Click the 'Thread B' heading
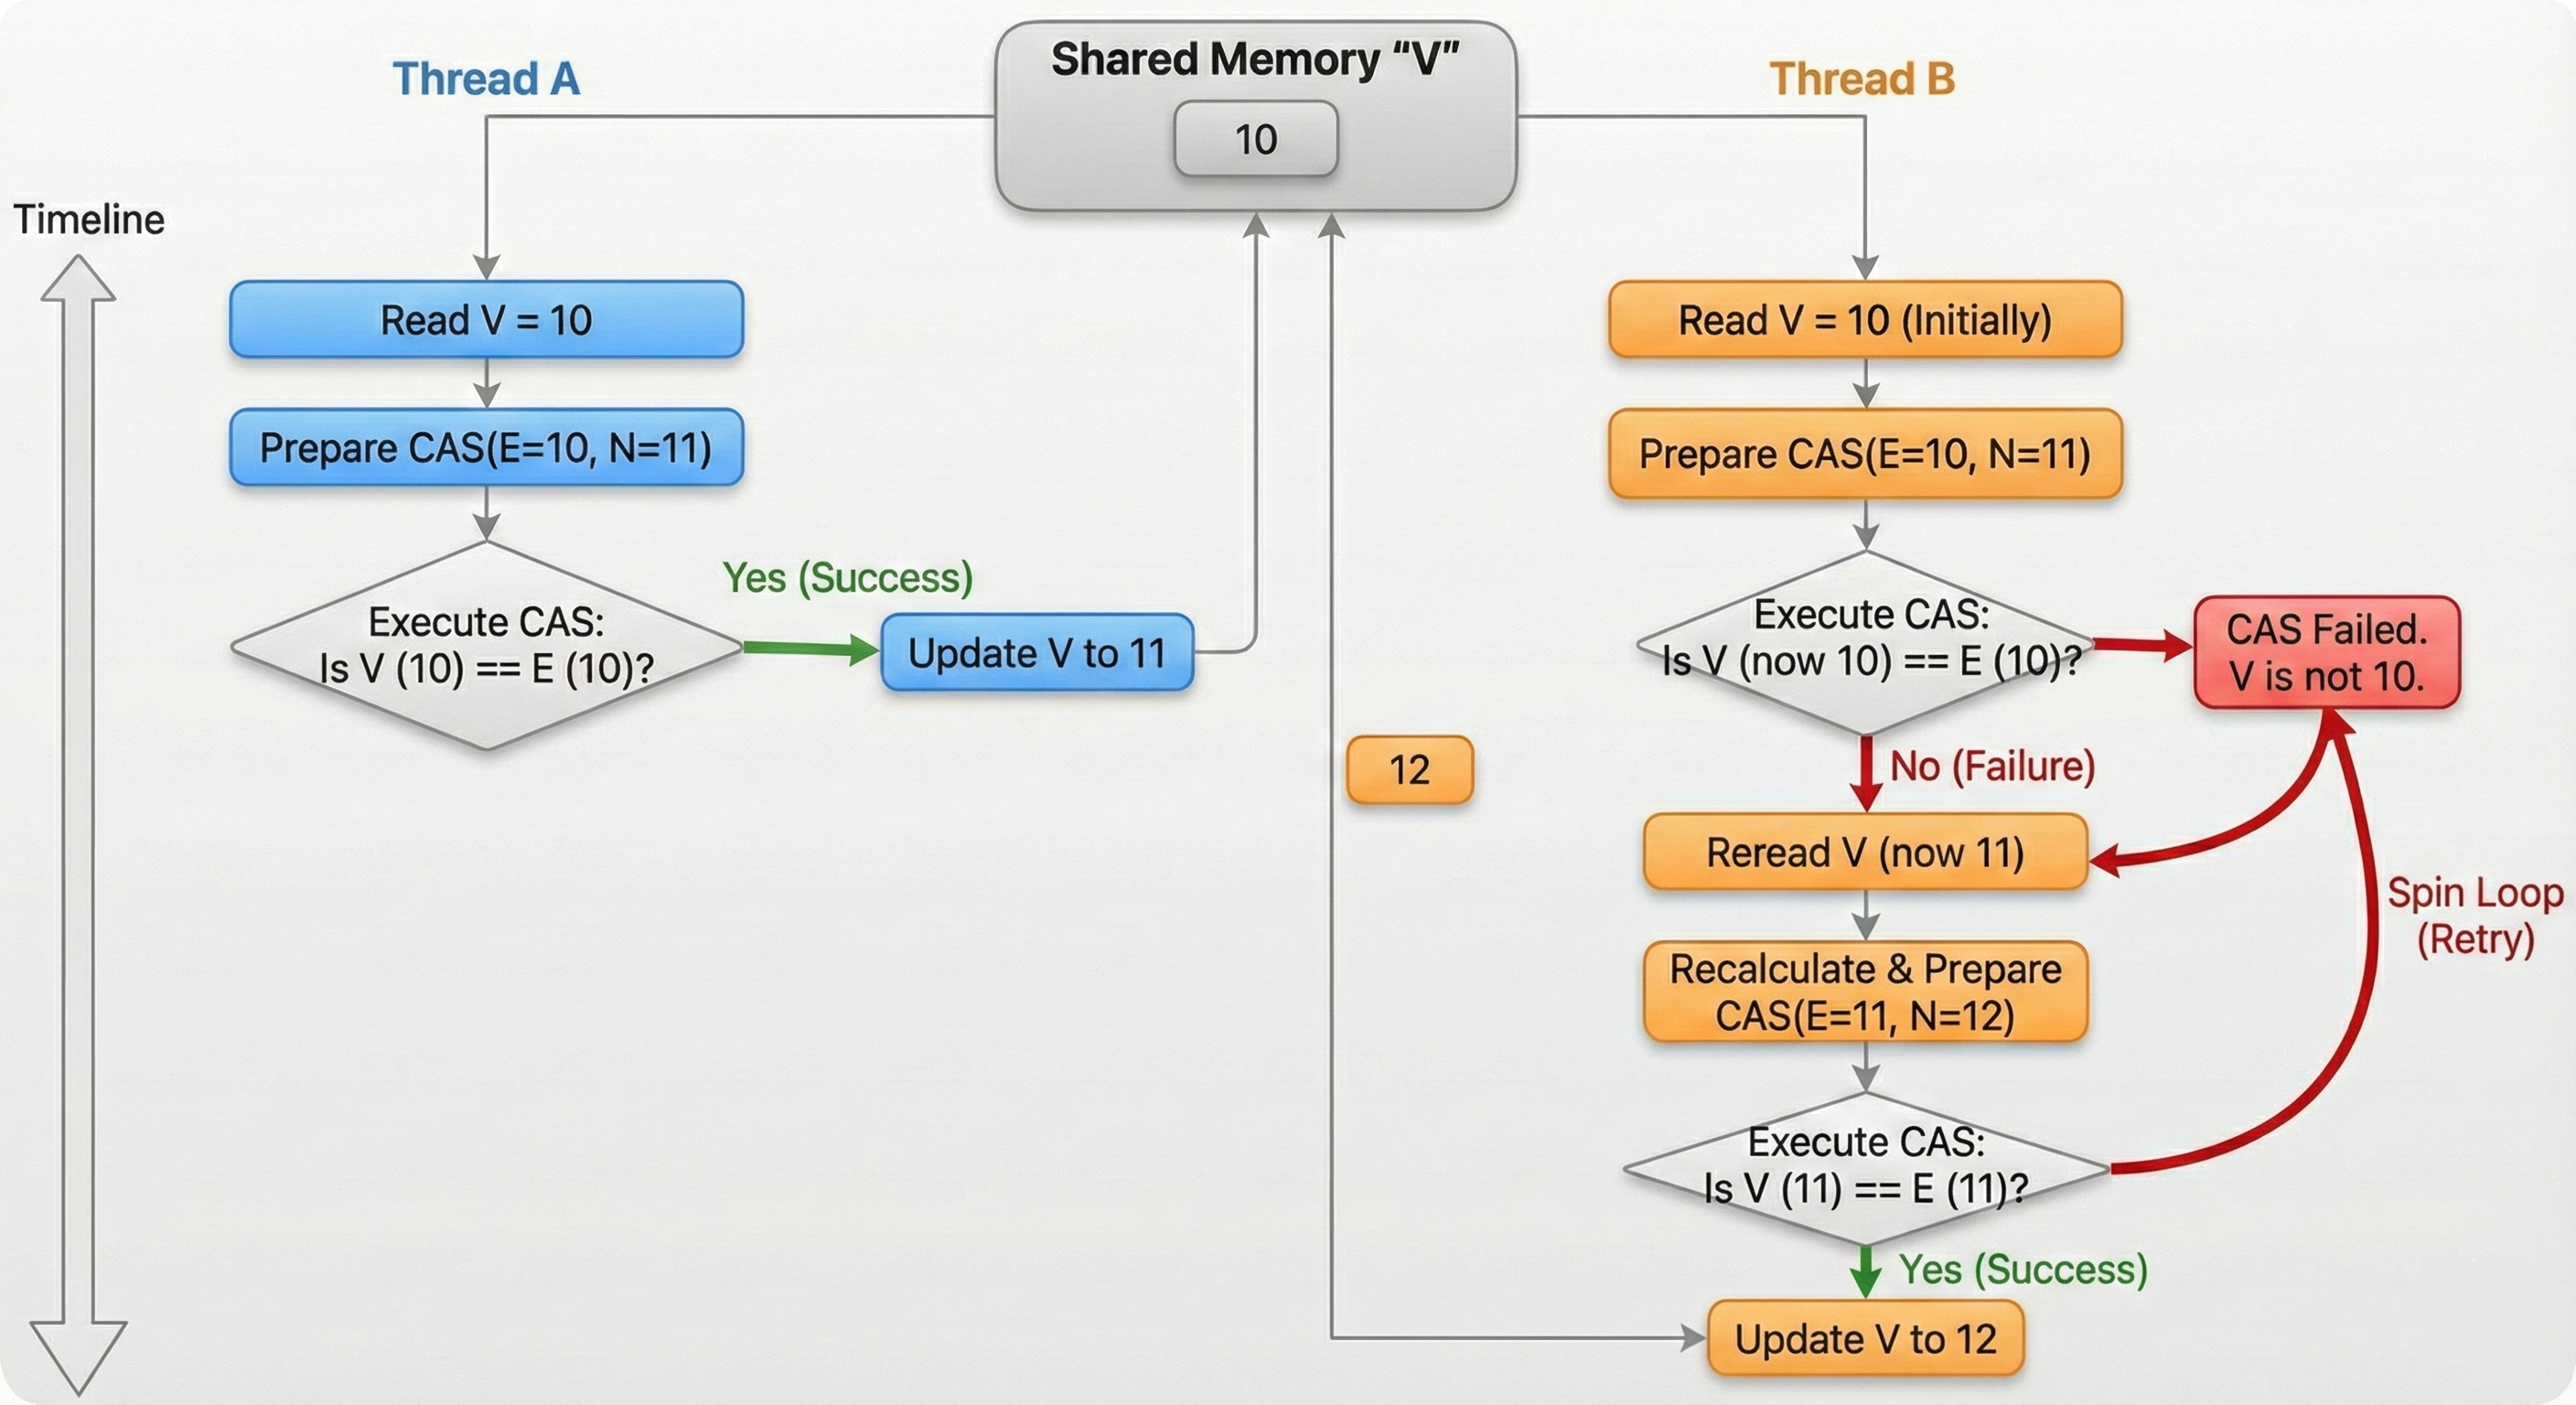This screenshot has width=2576, height=1405. [1861, 78]
